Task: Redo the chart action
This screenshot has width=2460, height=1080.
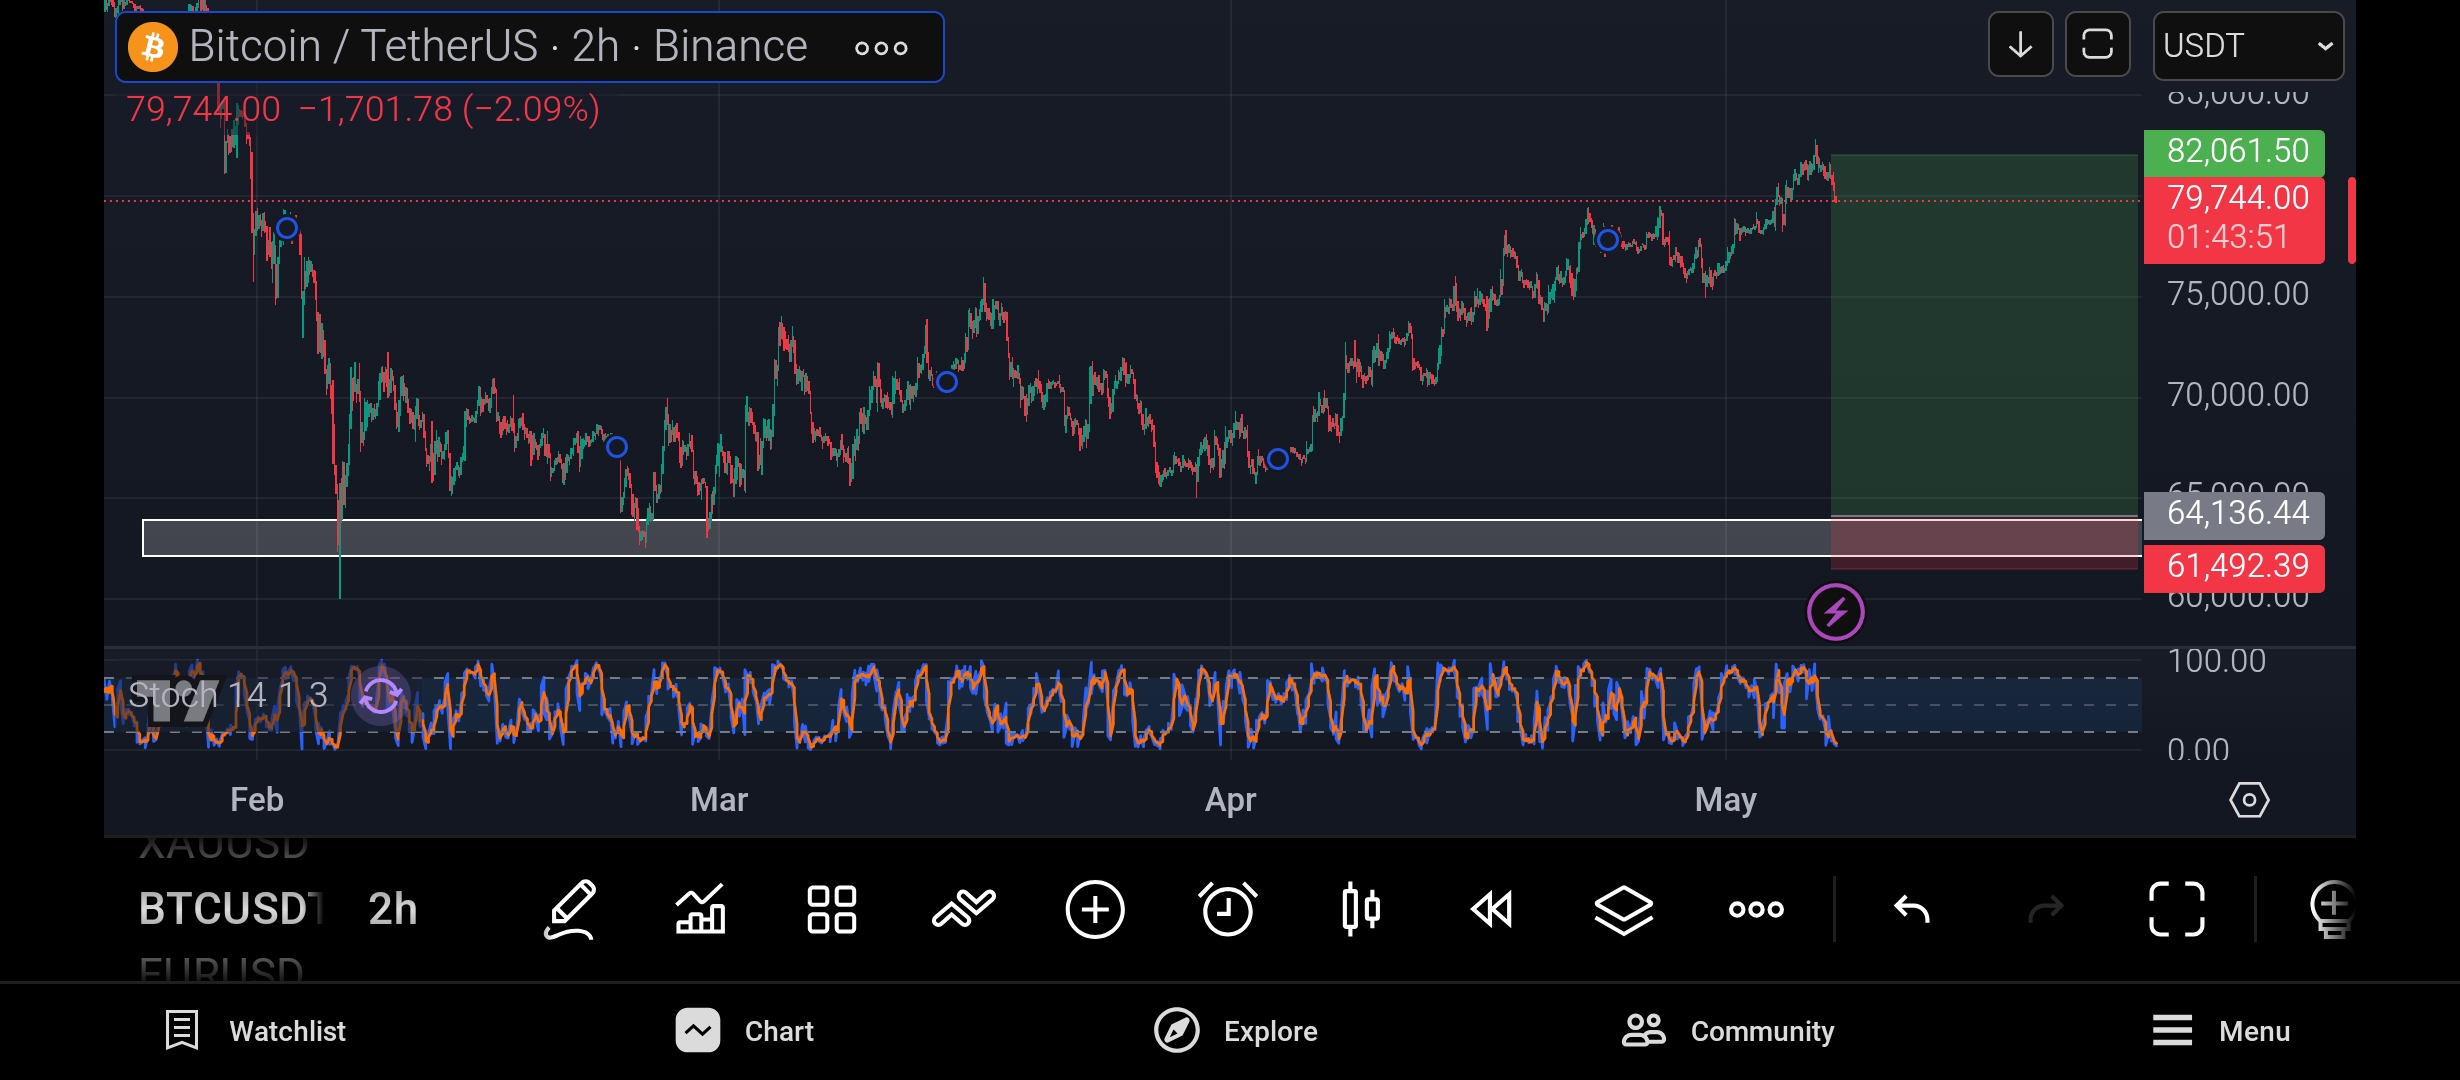Action: click(2045, 910)
